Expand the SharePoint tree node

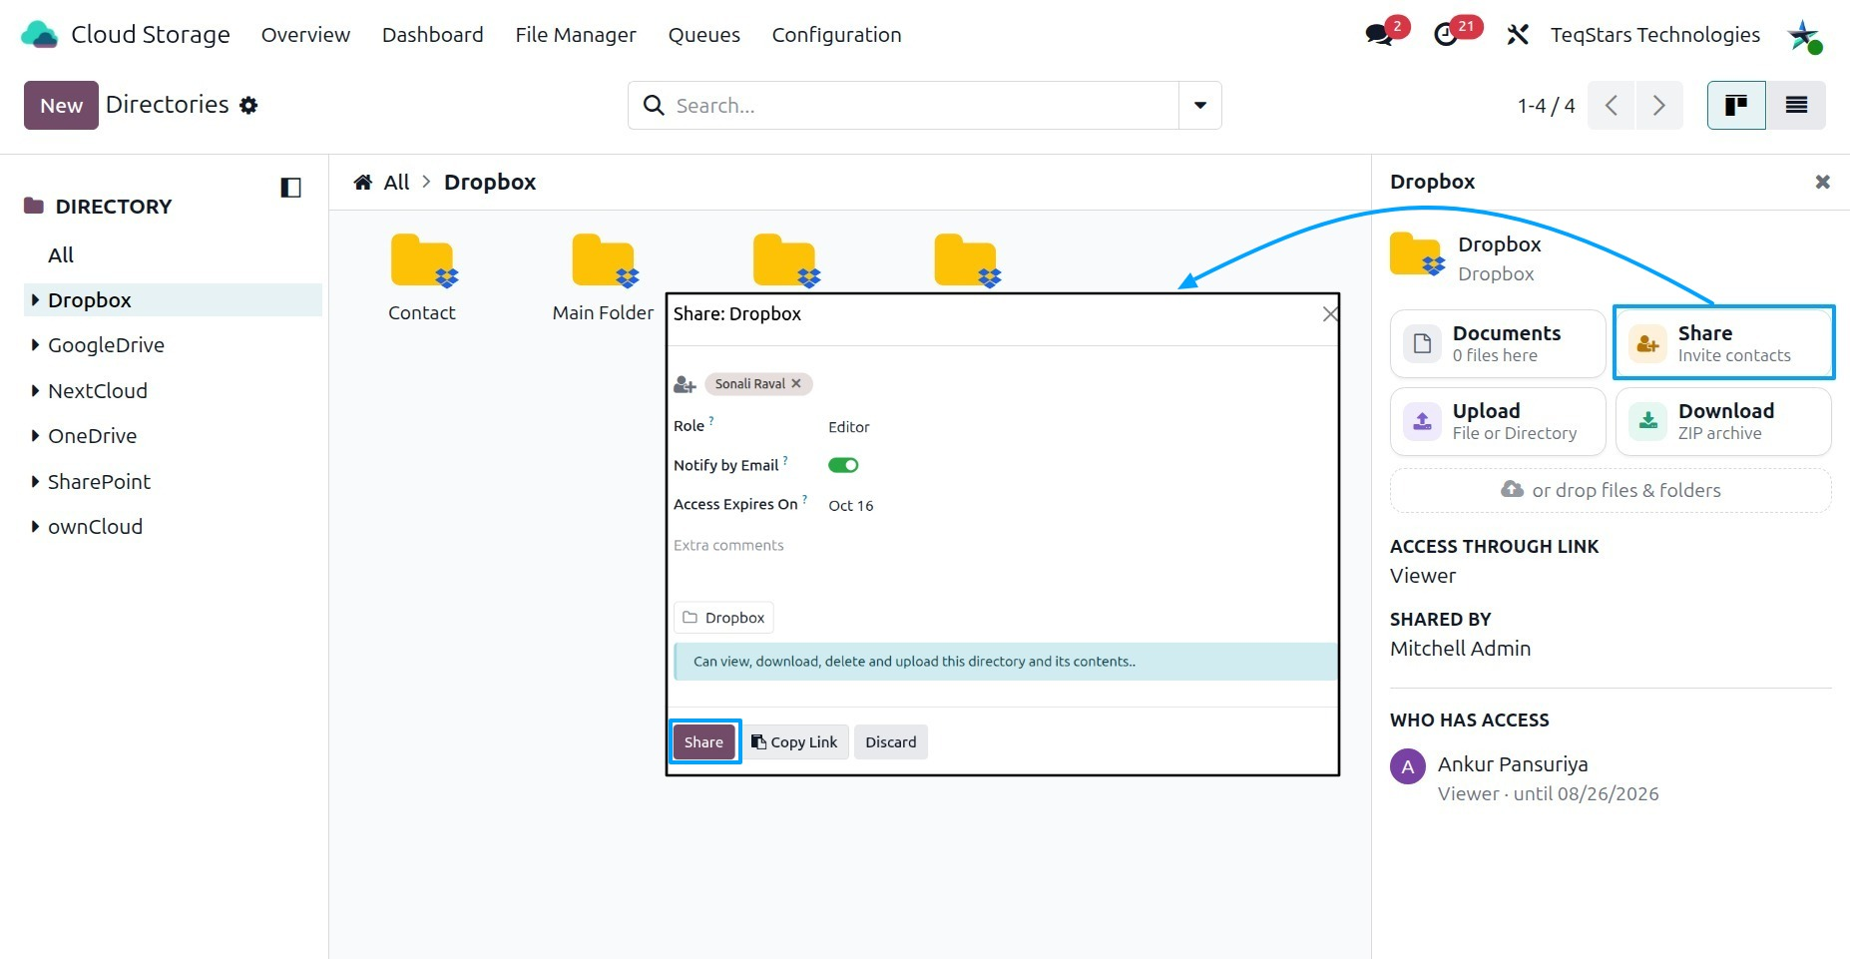[35, 481]
